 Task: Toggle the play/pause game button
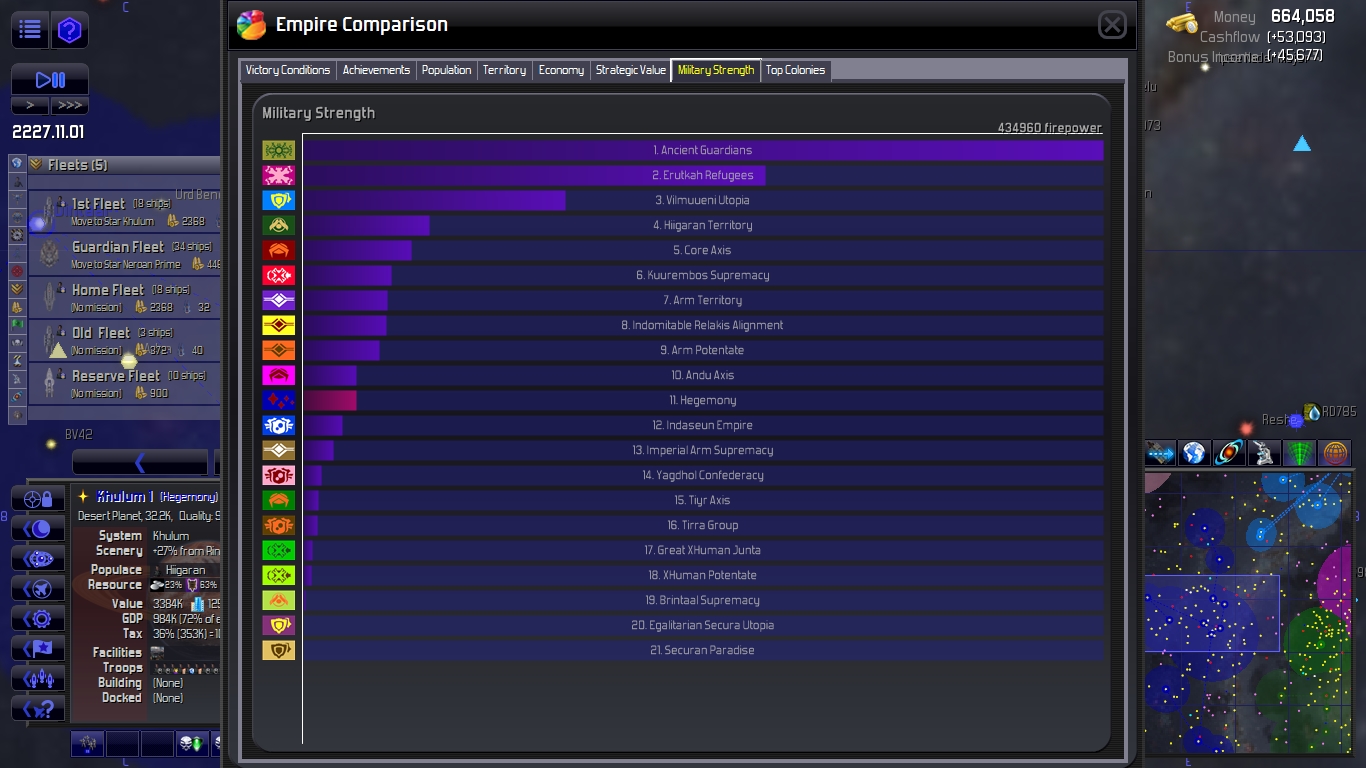click(50, 80)
